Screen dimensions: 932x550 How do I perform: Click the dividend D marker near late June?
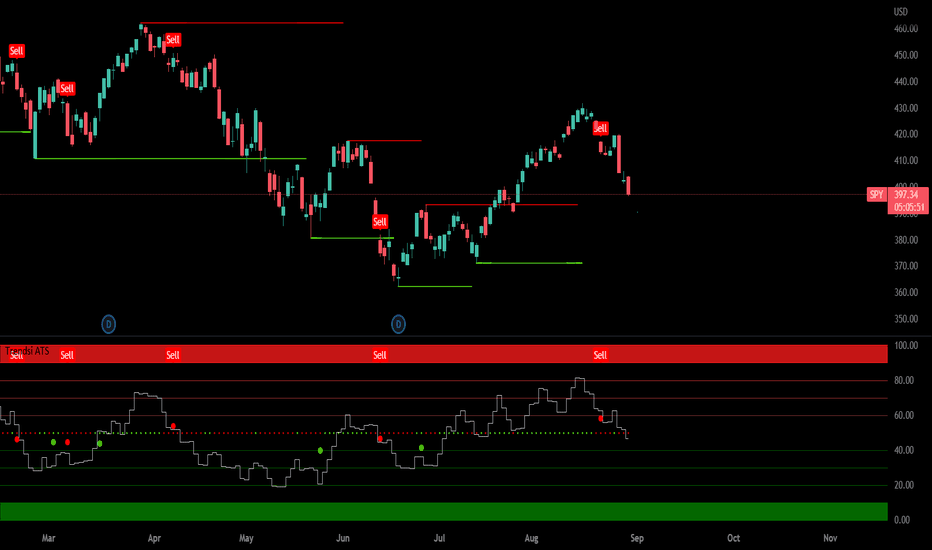pyautogui.click(x=398, y=324)
